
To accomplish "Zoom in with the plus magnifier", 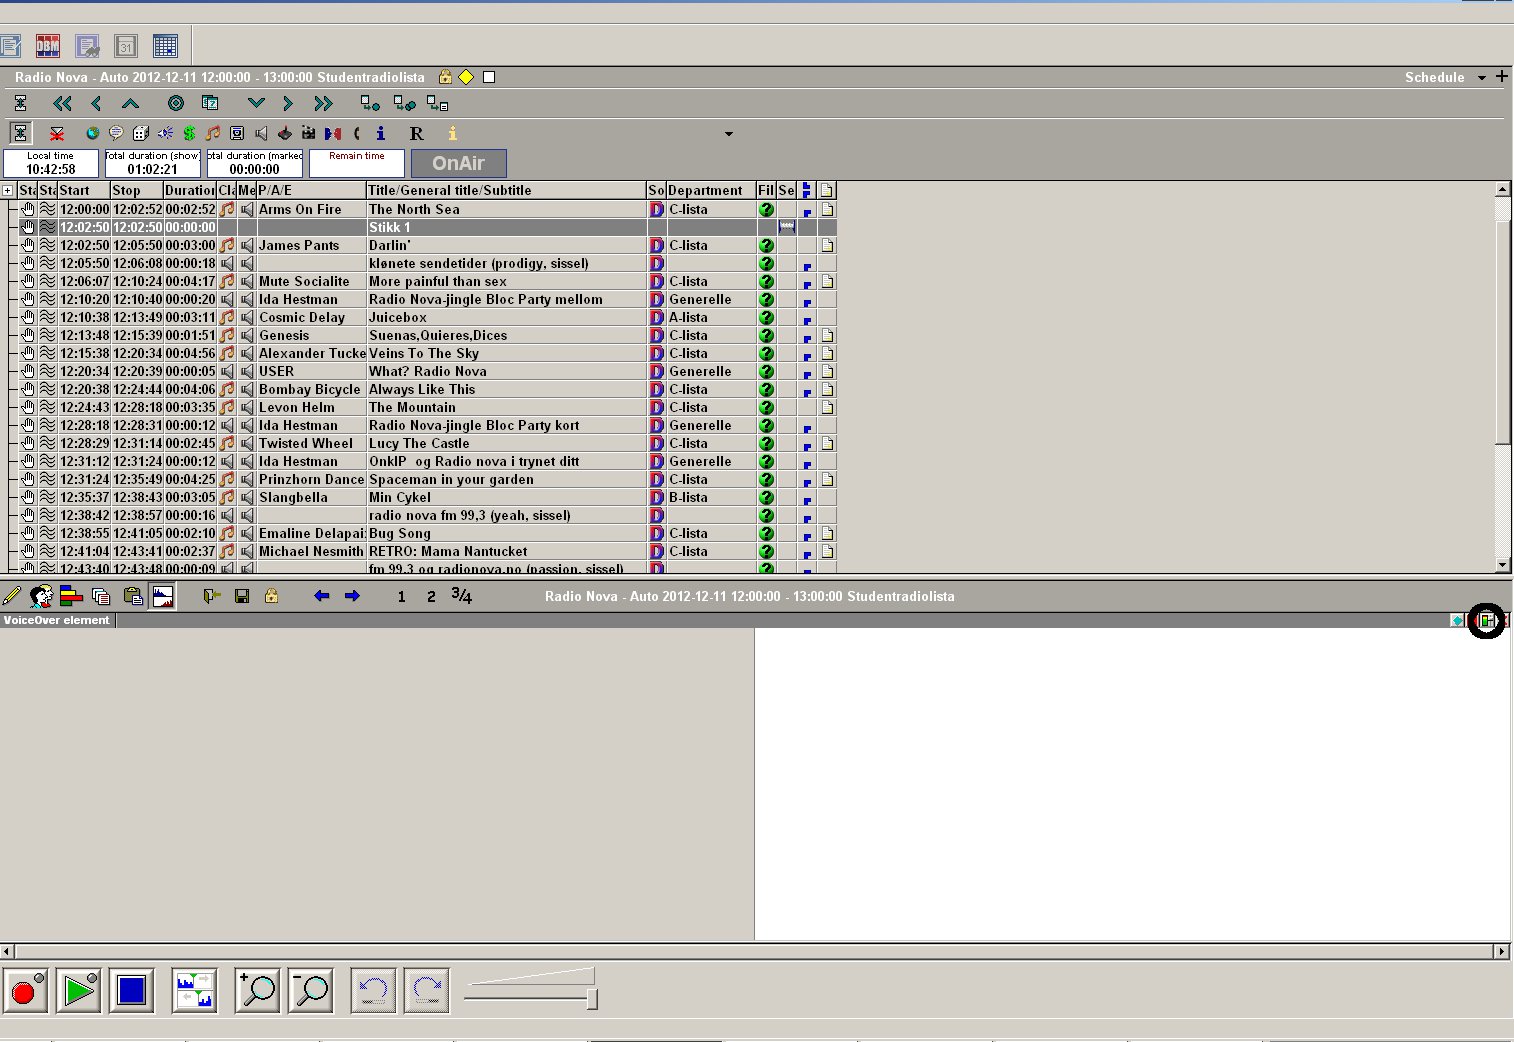I will [258, 990].
